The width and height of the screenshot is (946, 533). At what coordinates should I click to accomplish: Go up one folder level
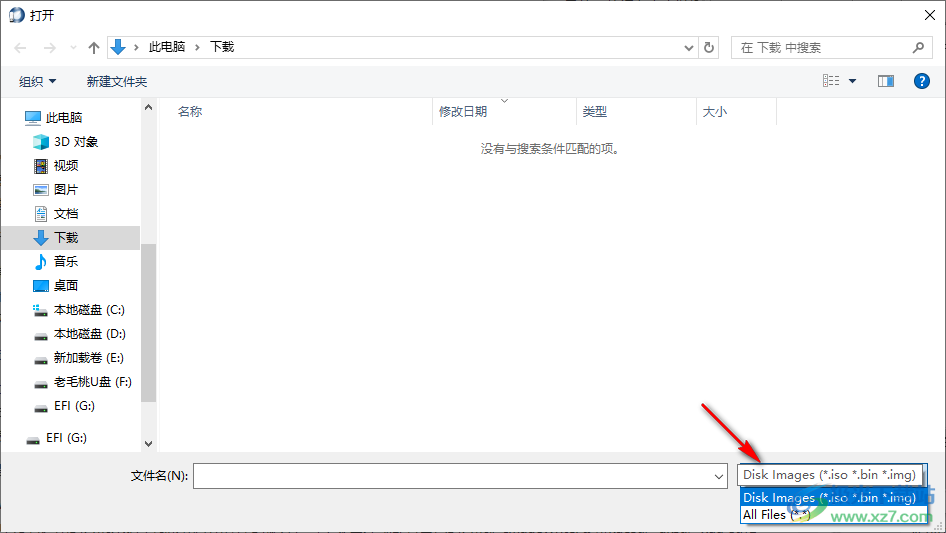click(x=94, y=48)
